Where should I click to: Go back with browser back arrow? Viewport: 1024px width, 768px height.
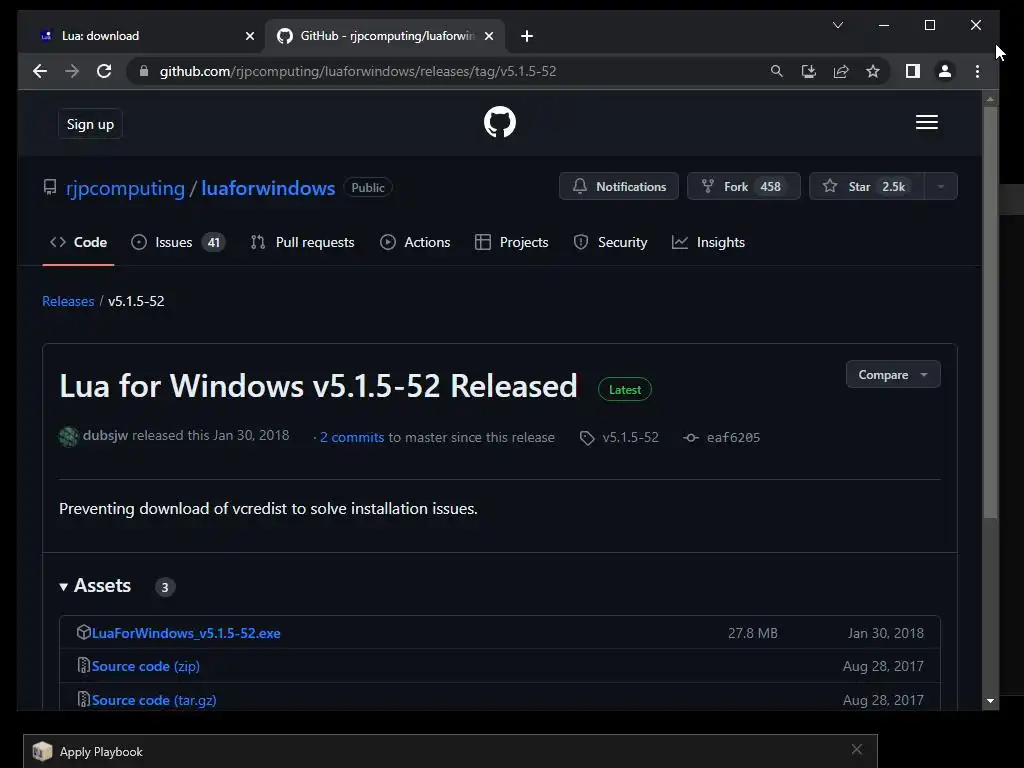[40, 71]
